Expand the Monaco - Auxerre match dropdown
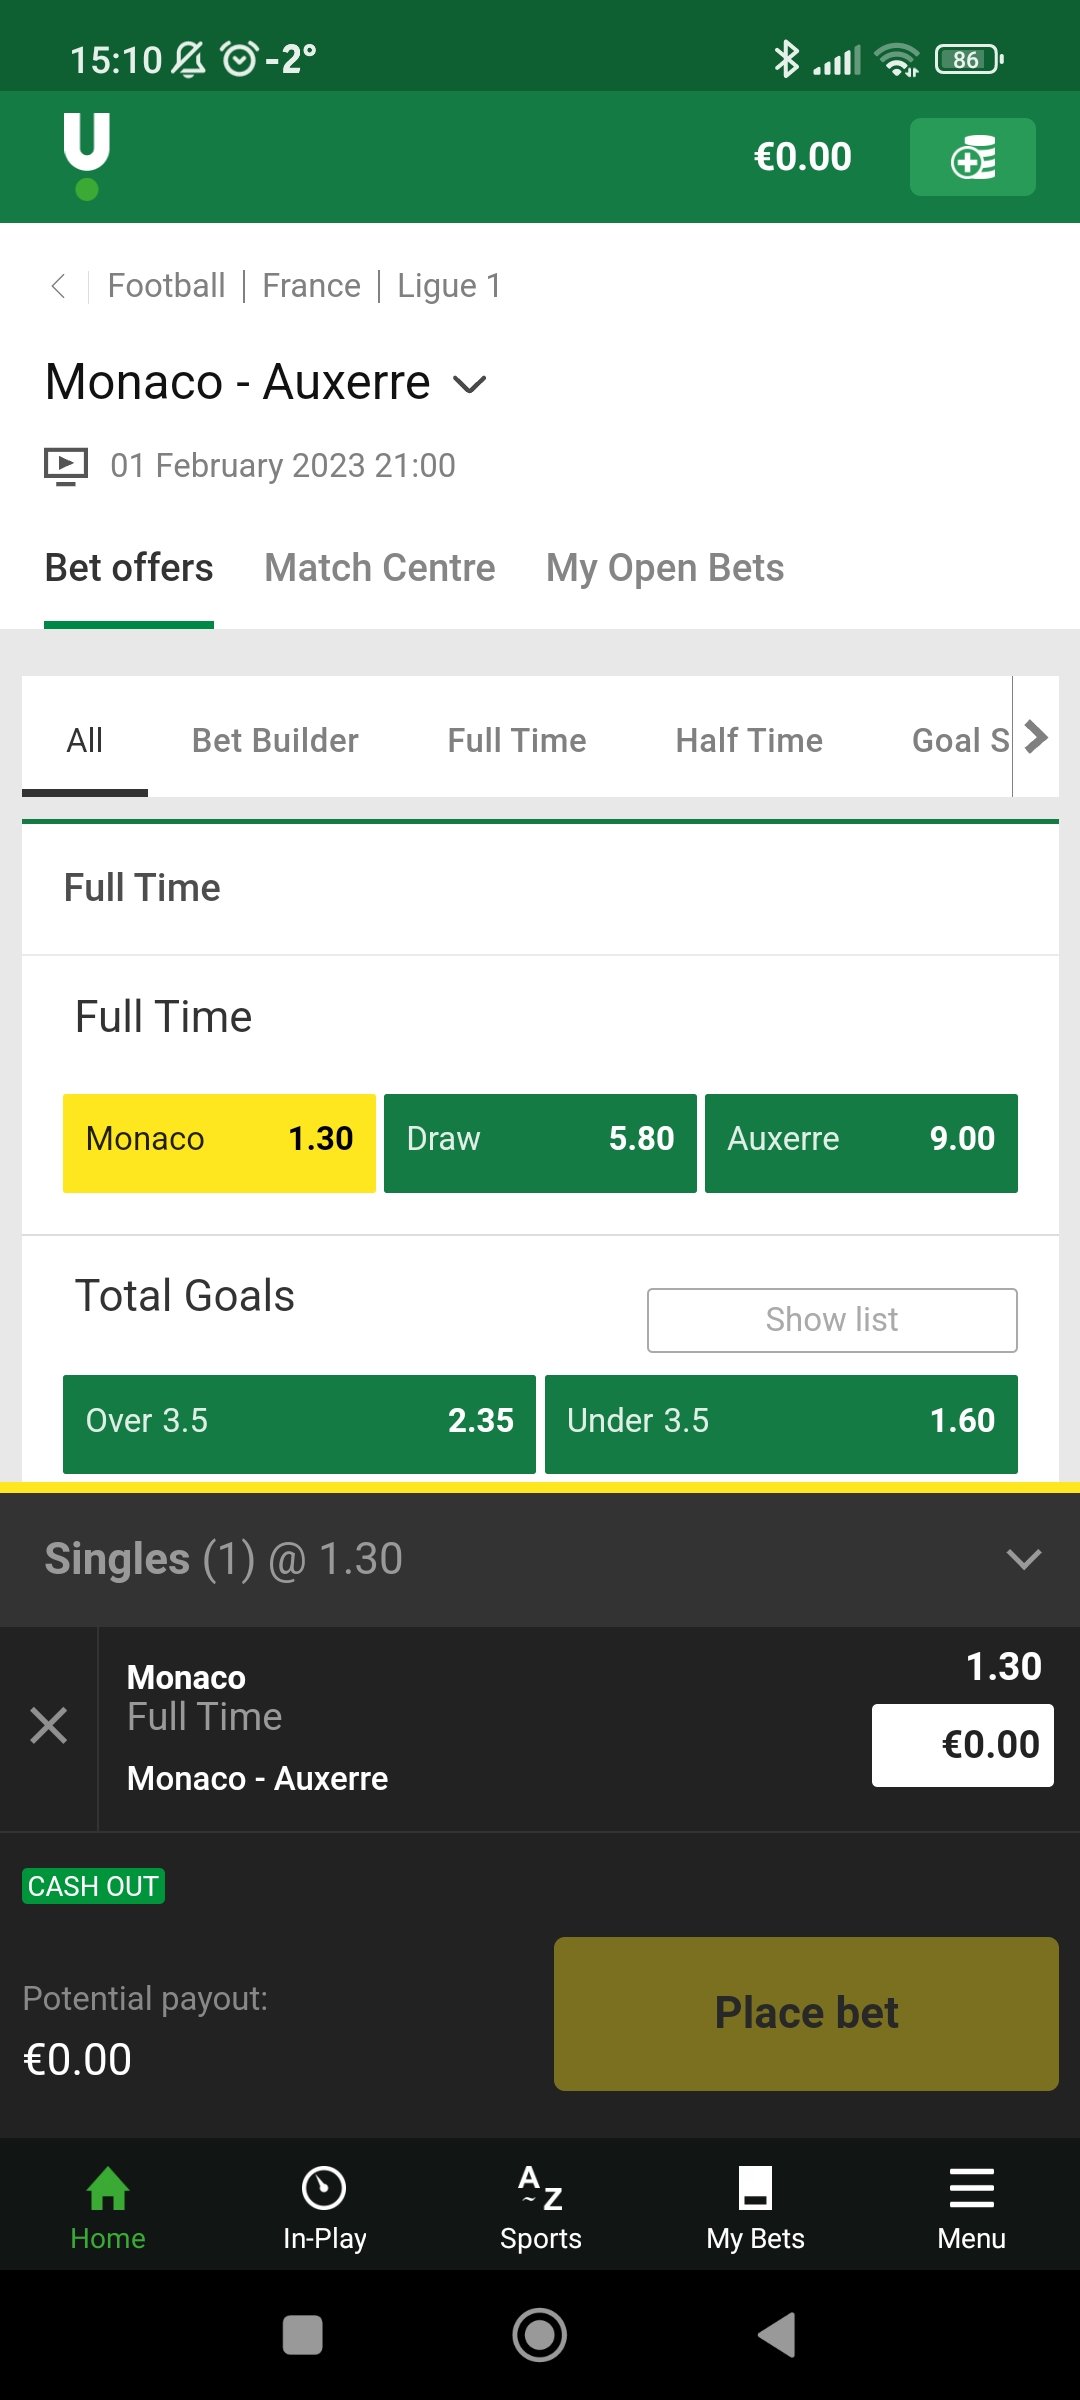Screen dimensions: 1080x2400 point(470,384)
